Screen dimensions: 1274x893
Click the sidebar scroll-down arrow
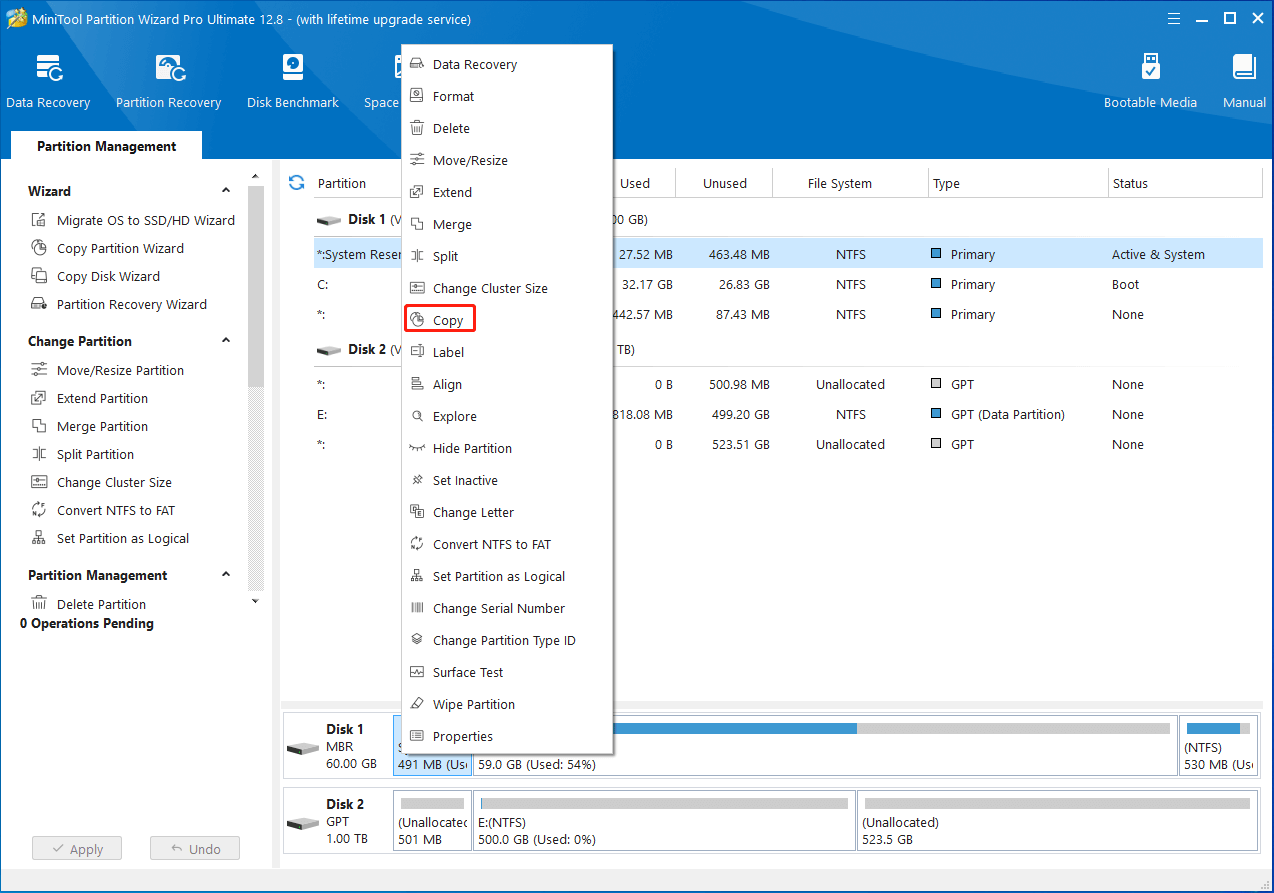[255, 601]
